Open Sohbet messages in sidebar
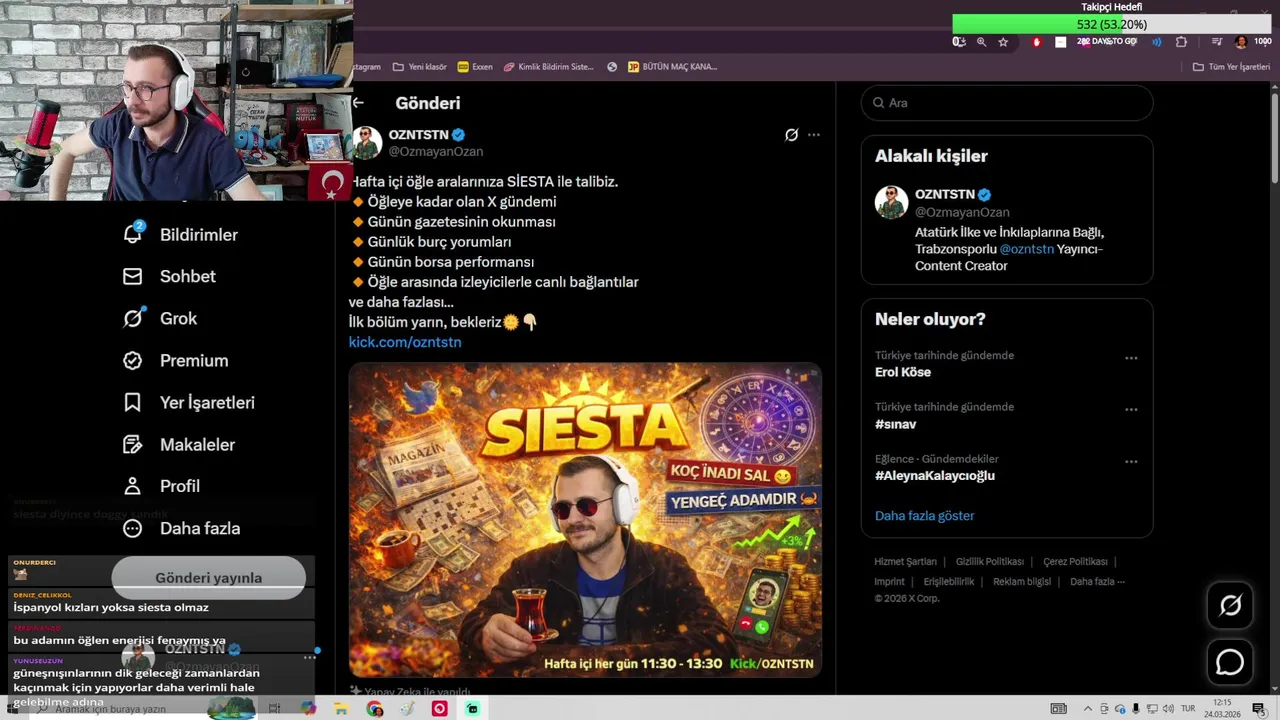The image size is (1280, 720). pyautogui.click(x=169, y=277)
